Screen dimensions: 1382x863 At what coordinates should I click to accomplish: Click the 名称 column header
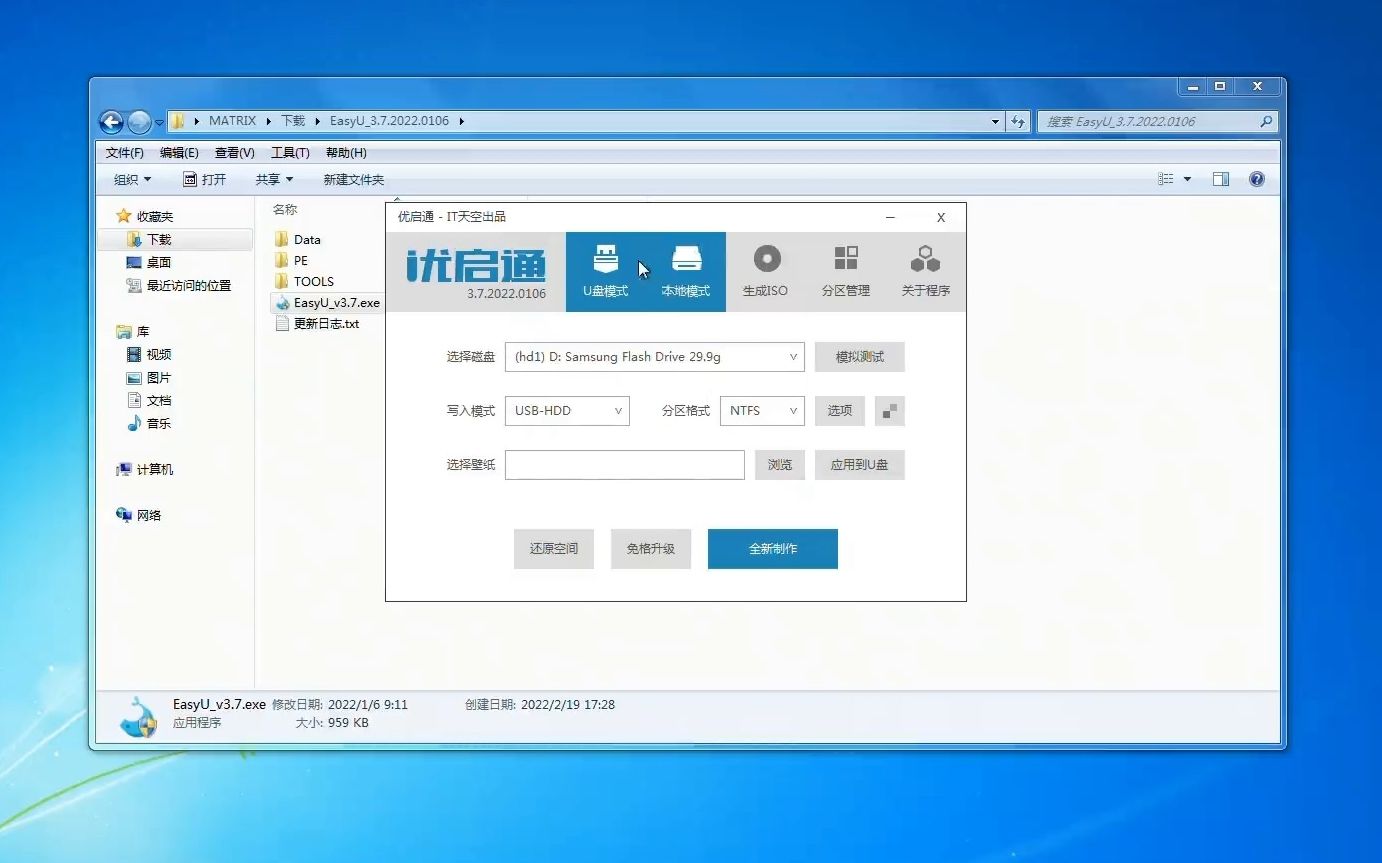tap(285, 210)
